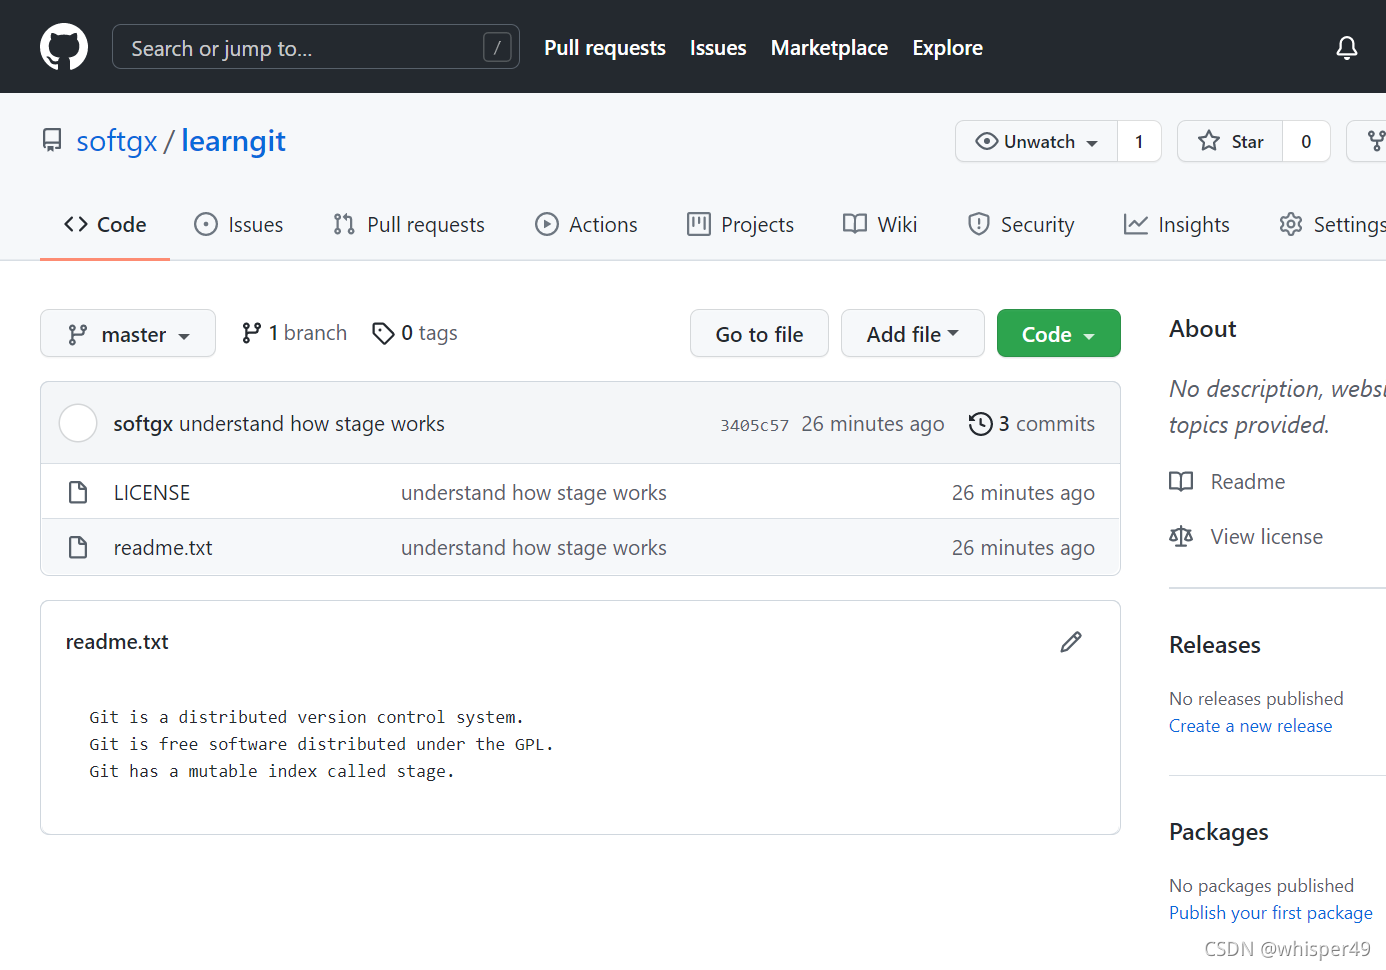This screenshot has width=1386, height=970.
Task: Switch to the Issues repository tab
Action: coord(239,225)
